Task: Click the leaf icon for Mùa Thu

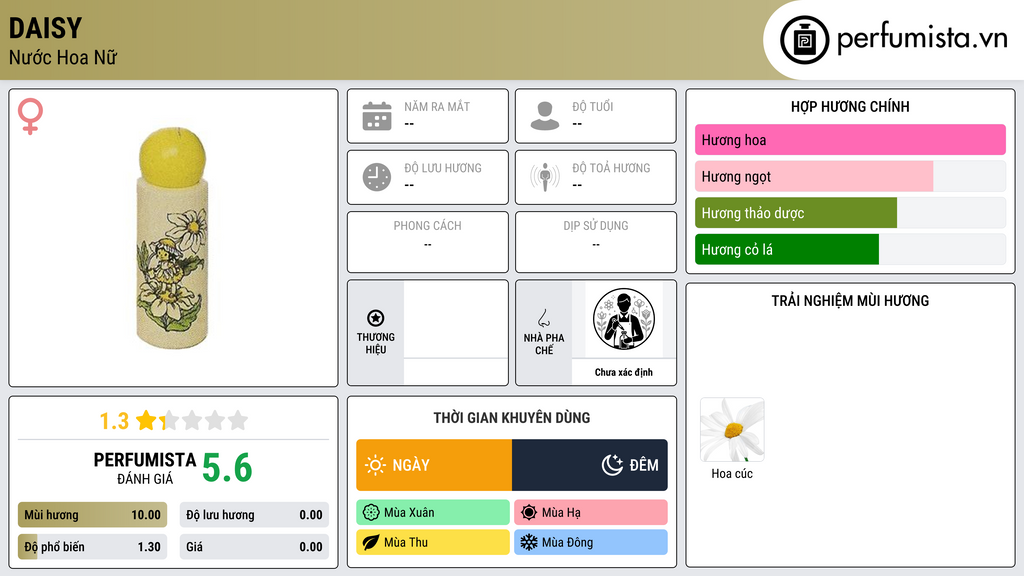Action: pyautogui.click(x=371, y=542)
